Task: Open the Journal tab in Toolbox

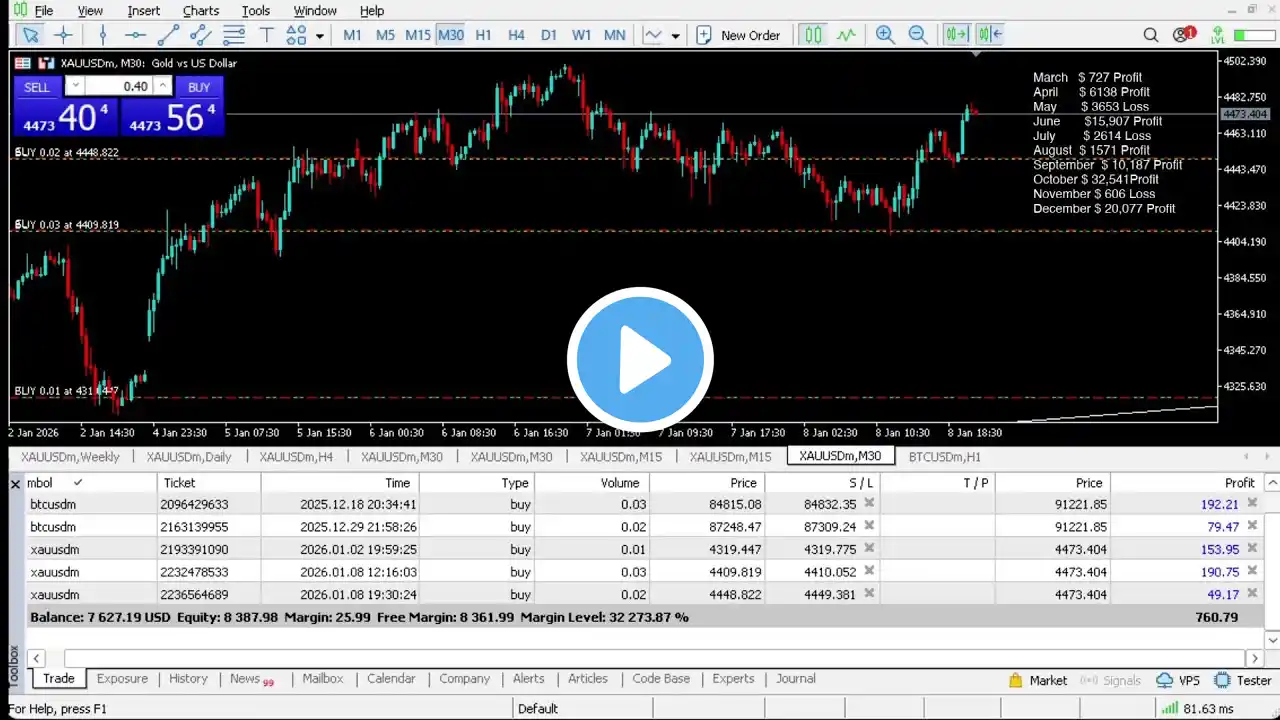Action: 796,679
